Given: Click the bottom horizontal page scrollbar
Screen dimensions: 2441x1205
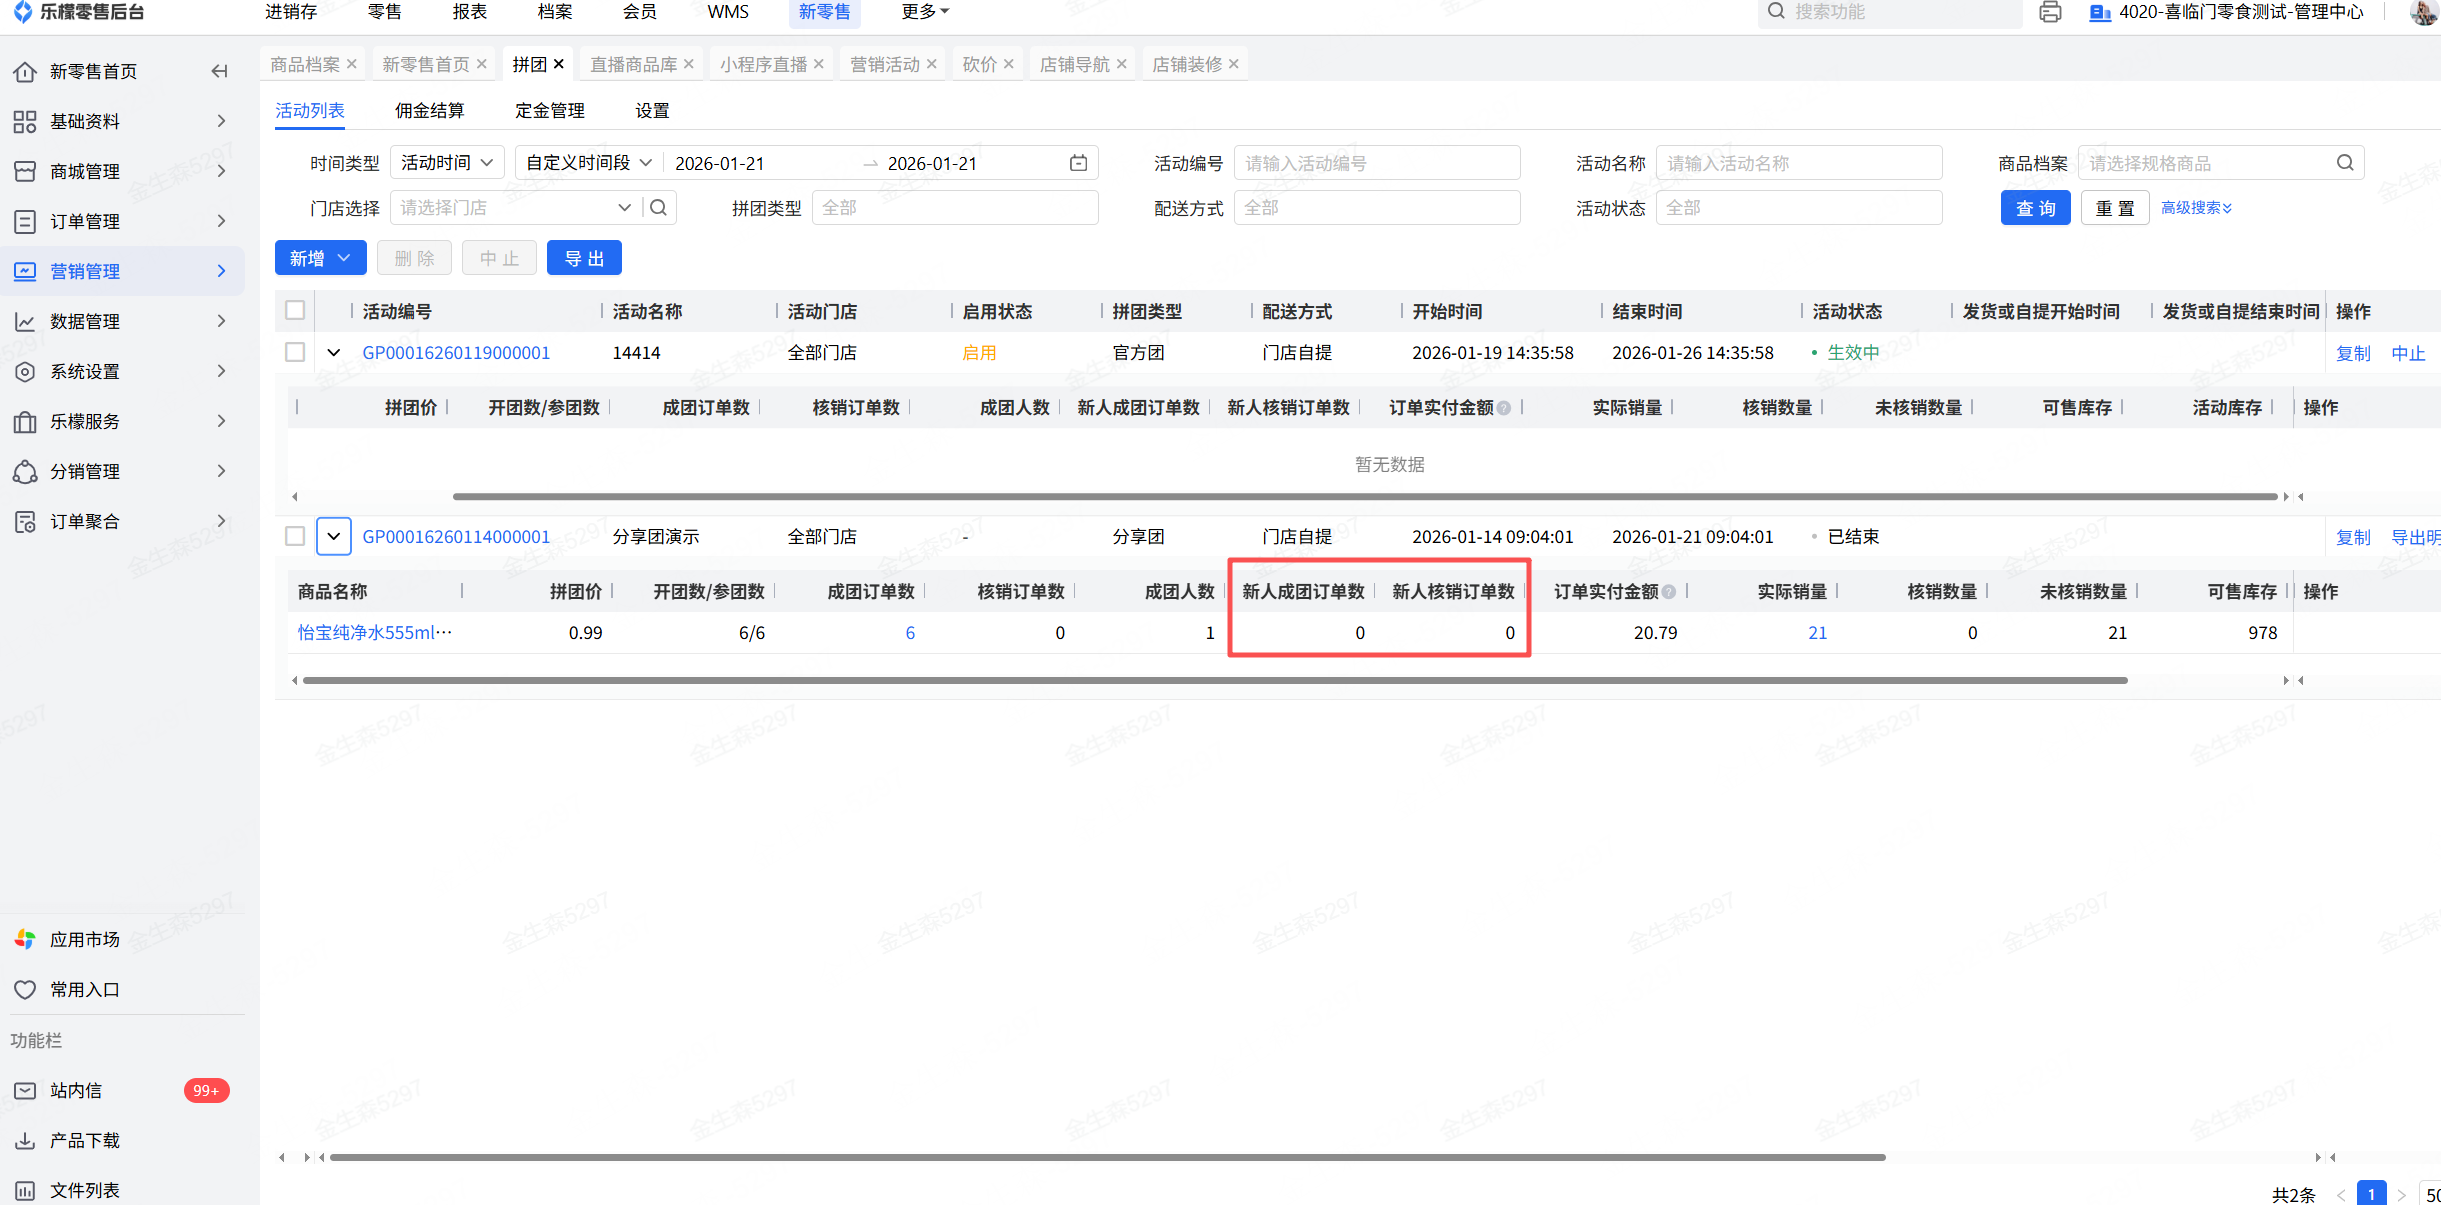Looking at the screenshot, I should pyautogui.click(x=1107, y=1157).
